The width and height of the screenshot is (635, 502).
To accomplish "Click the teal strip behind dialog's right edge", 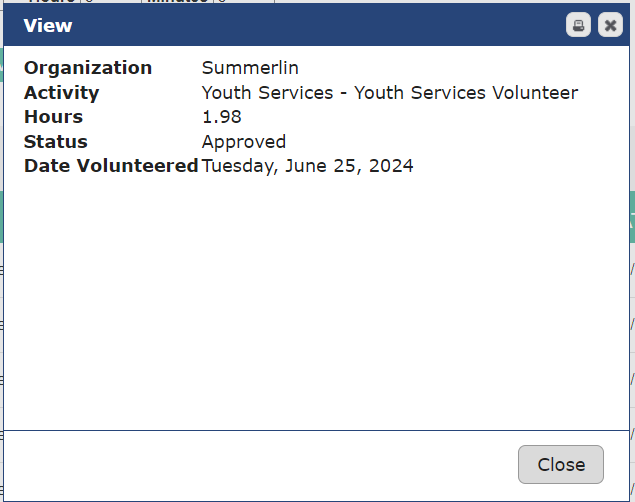I will (x=632, y=215).
